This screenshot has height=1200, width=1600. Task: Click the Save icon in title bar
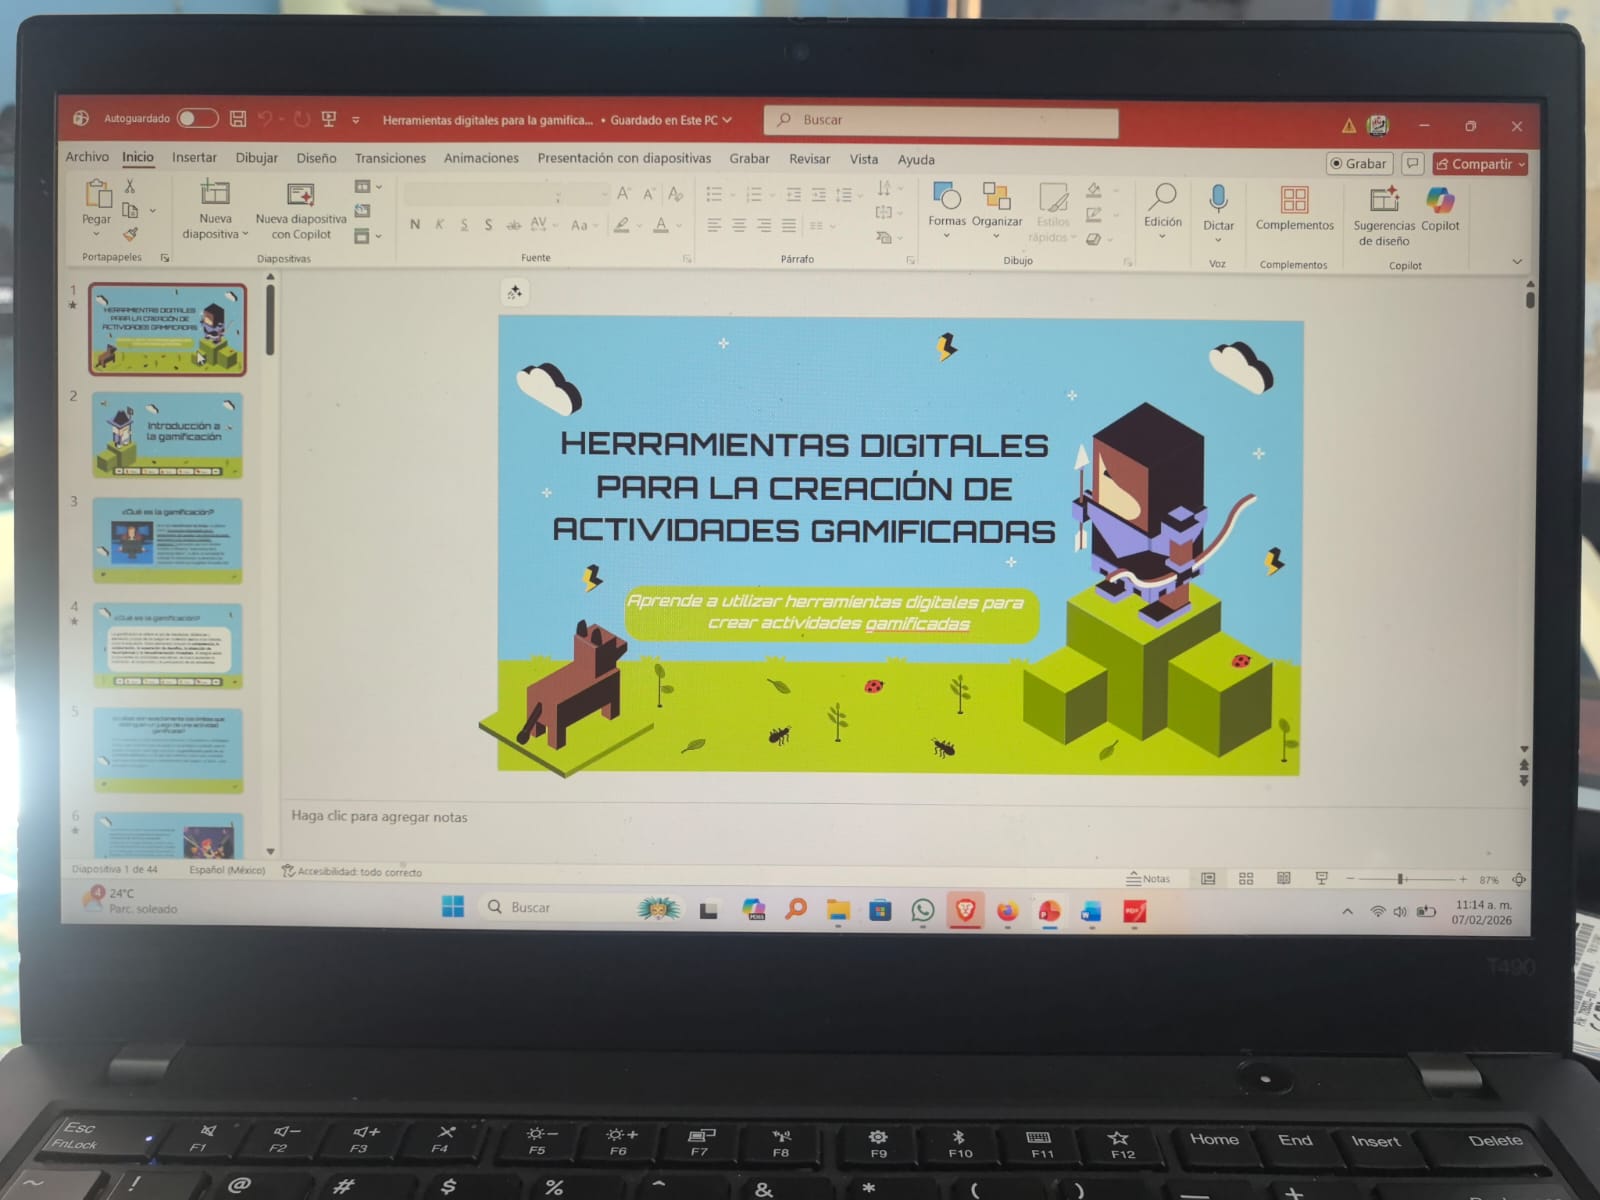[x=238, y=119]
